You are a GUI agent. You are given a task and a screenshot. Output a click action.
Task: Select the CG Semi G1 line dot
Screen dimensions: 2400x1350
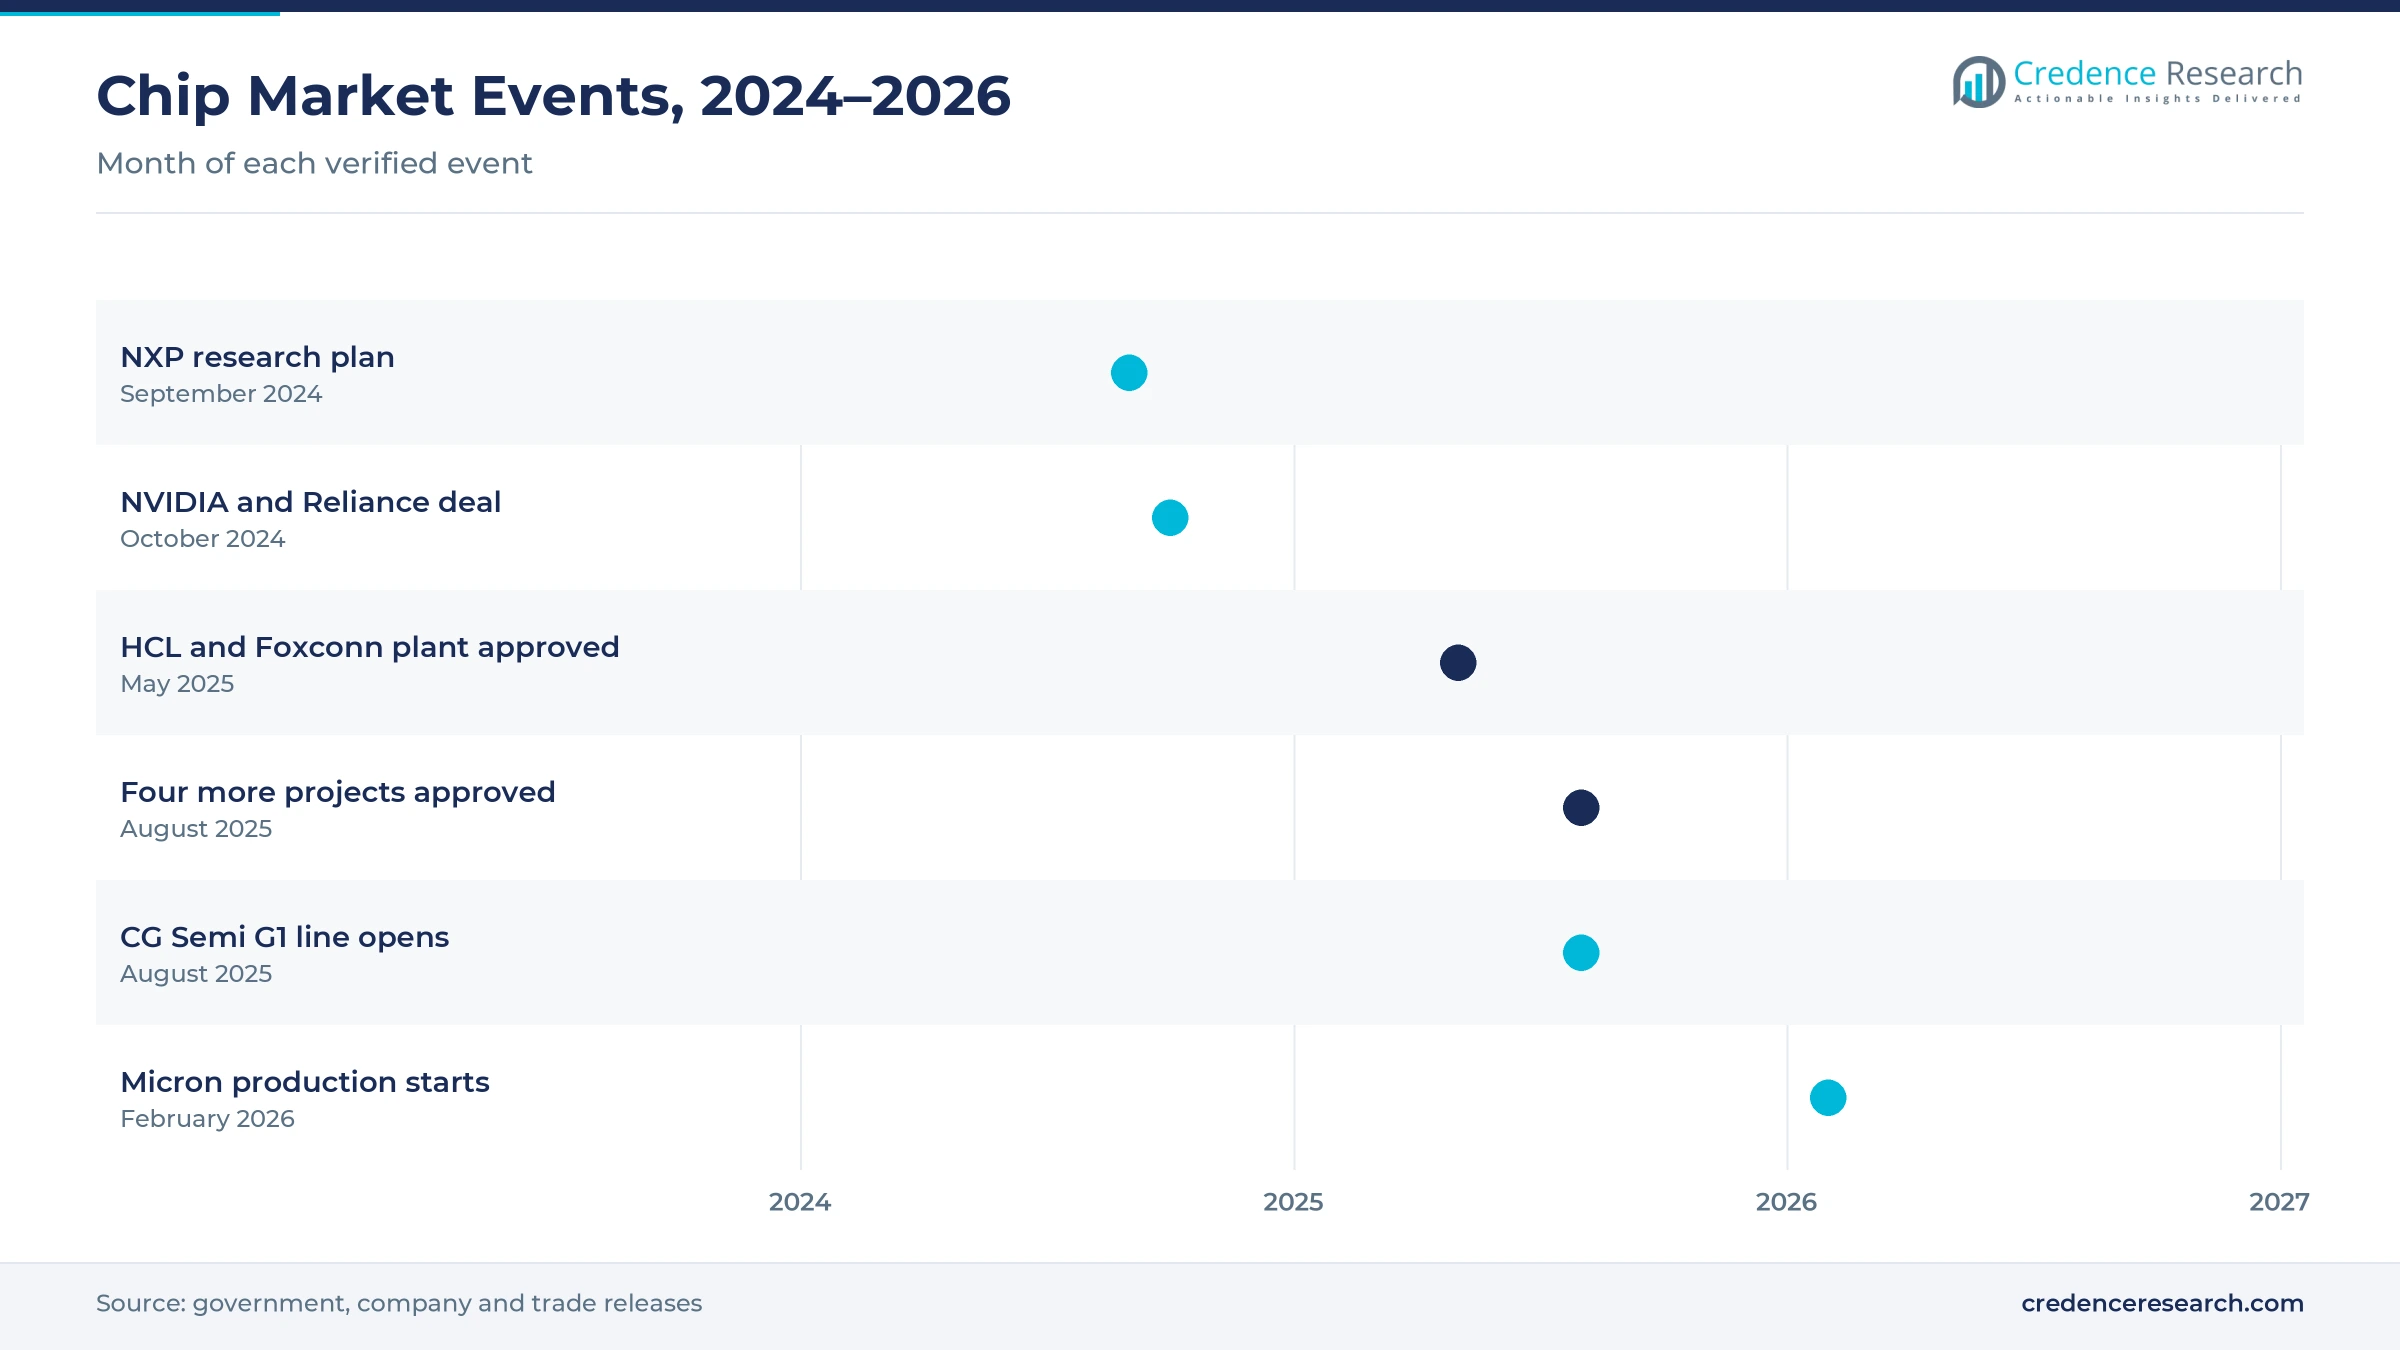click(x=1581, y=953)
